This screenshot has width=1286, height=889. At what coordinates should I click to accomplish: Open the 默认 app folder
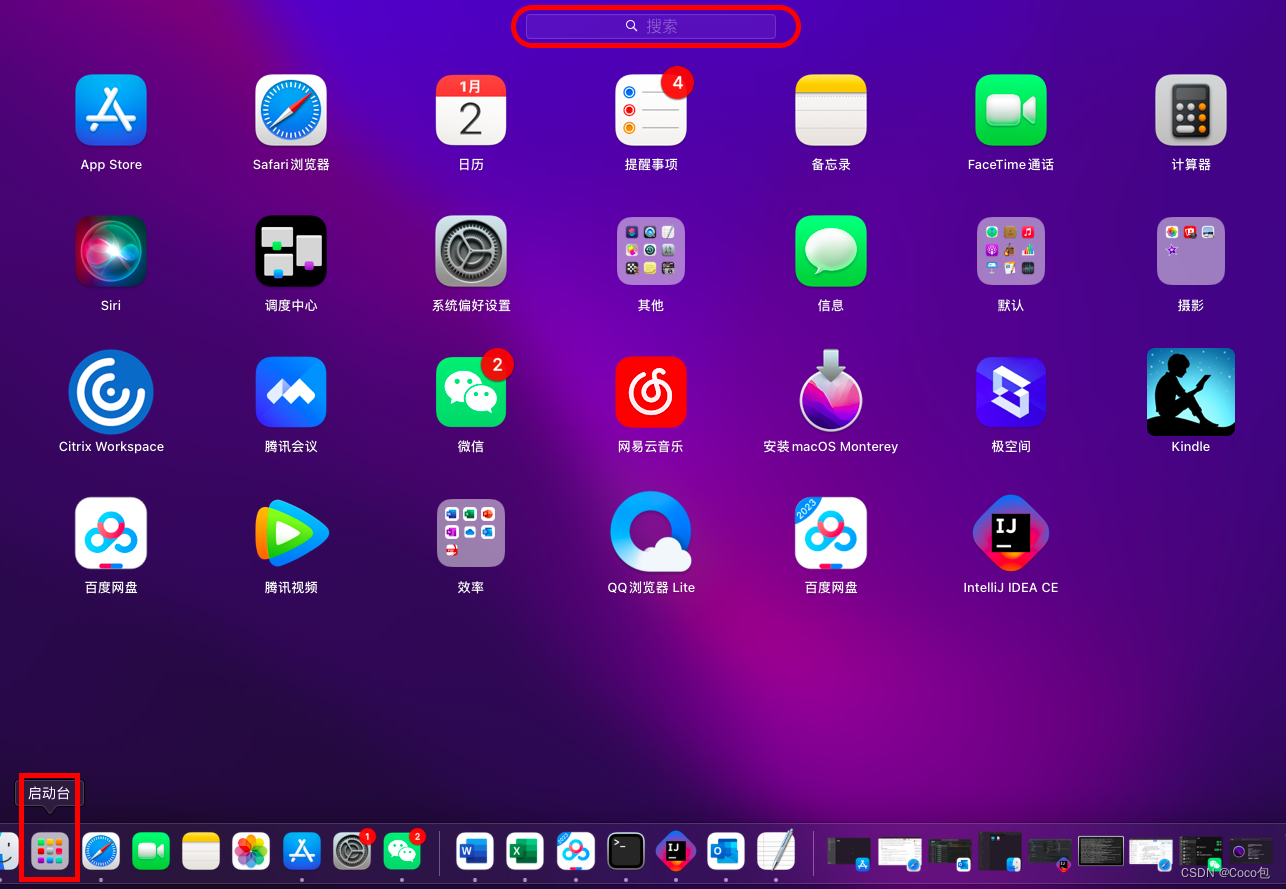1011,251
